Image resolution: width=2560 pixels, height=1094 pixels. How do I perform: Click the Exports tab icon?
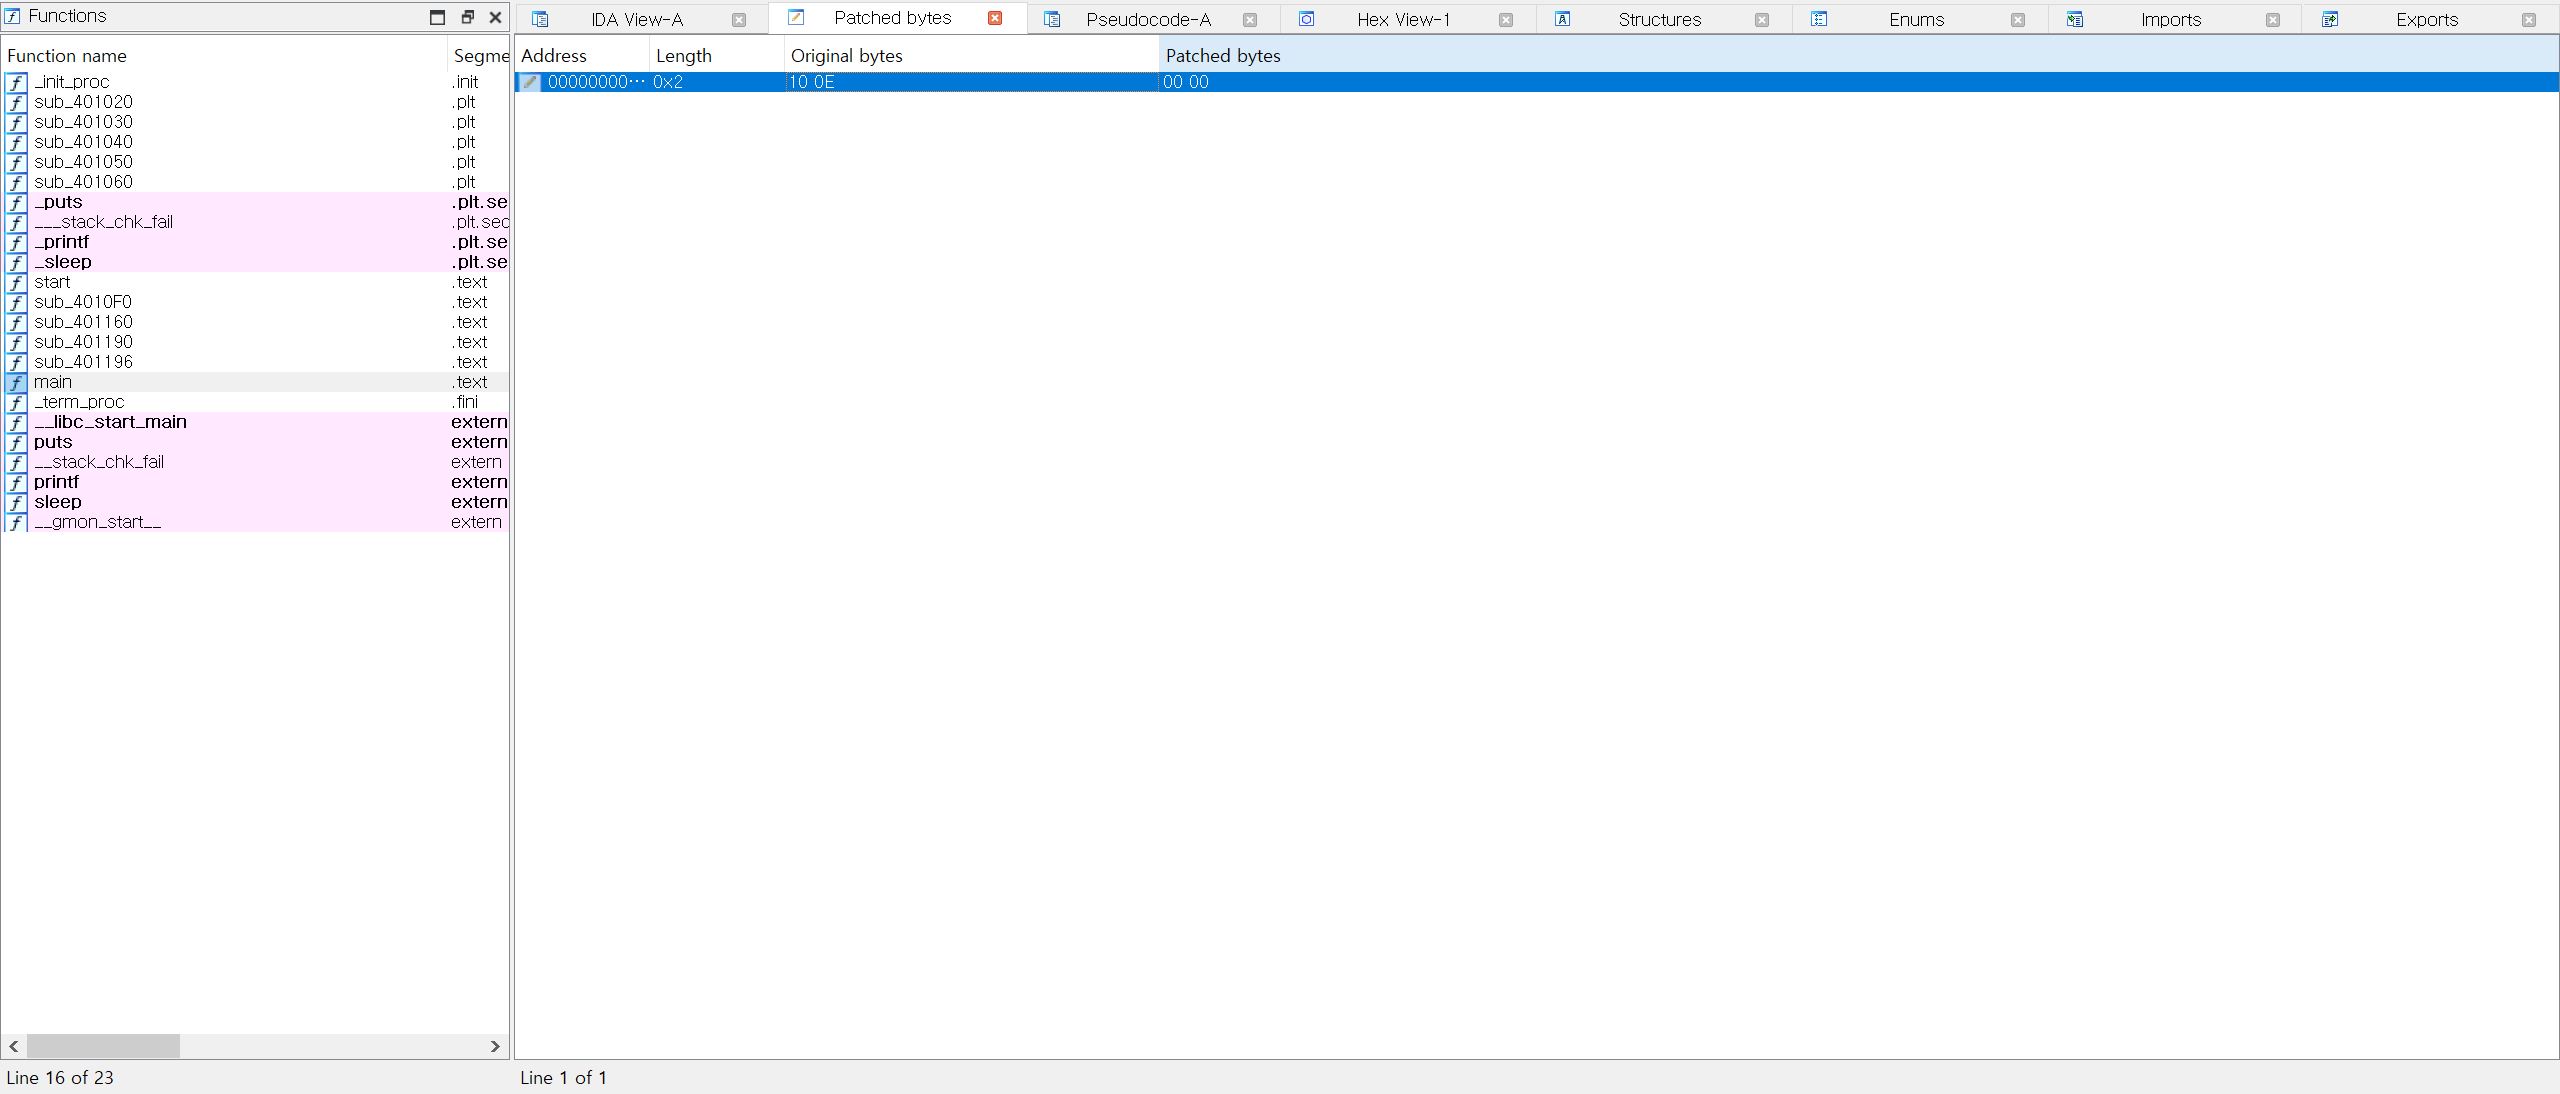[2330, 19]
